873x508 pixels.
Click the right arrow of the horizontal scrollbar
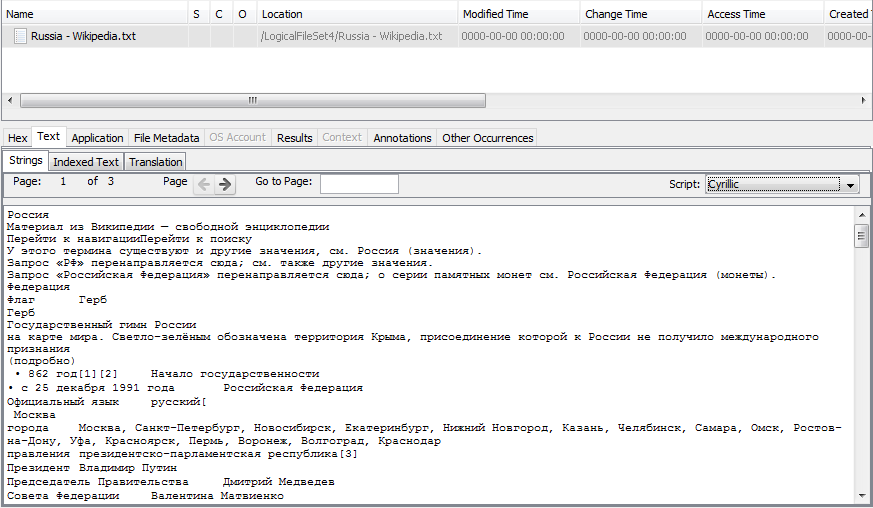(x=865, y=100)
